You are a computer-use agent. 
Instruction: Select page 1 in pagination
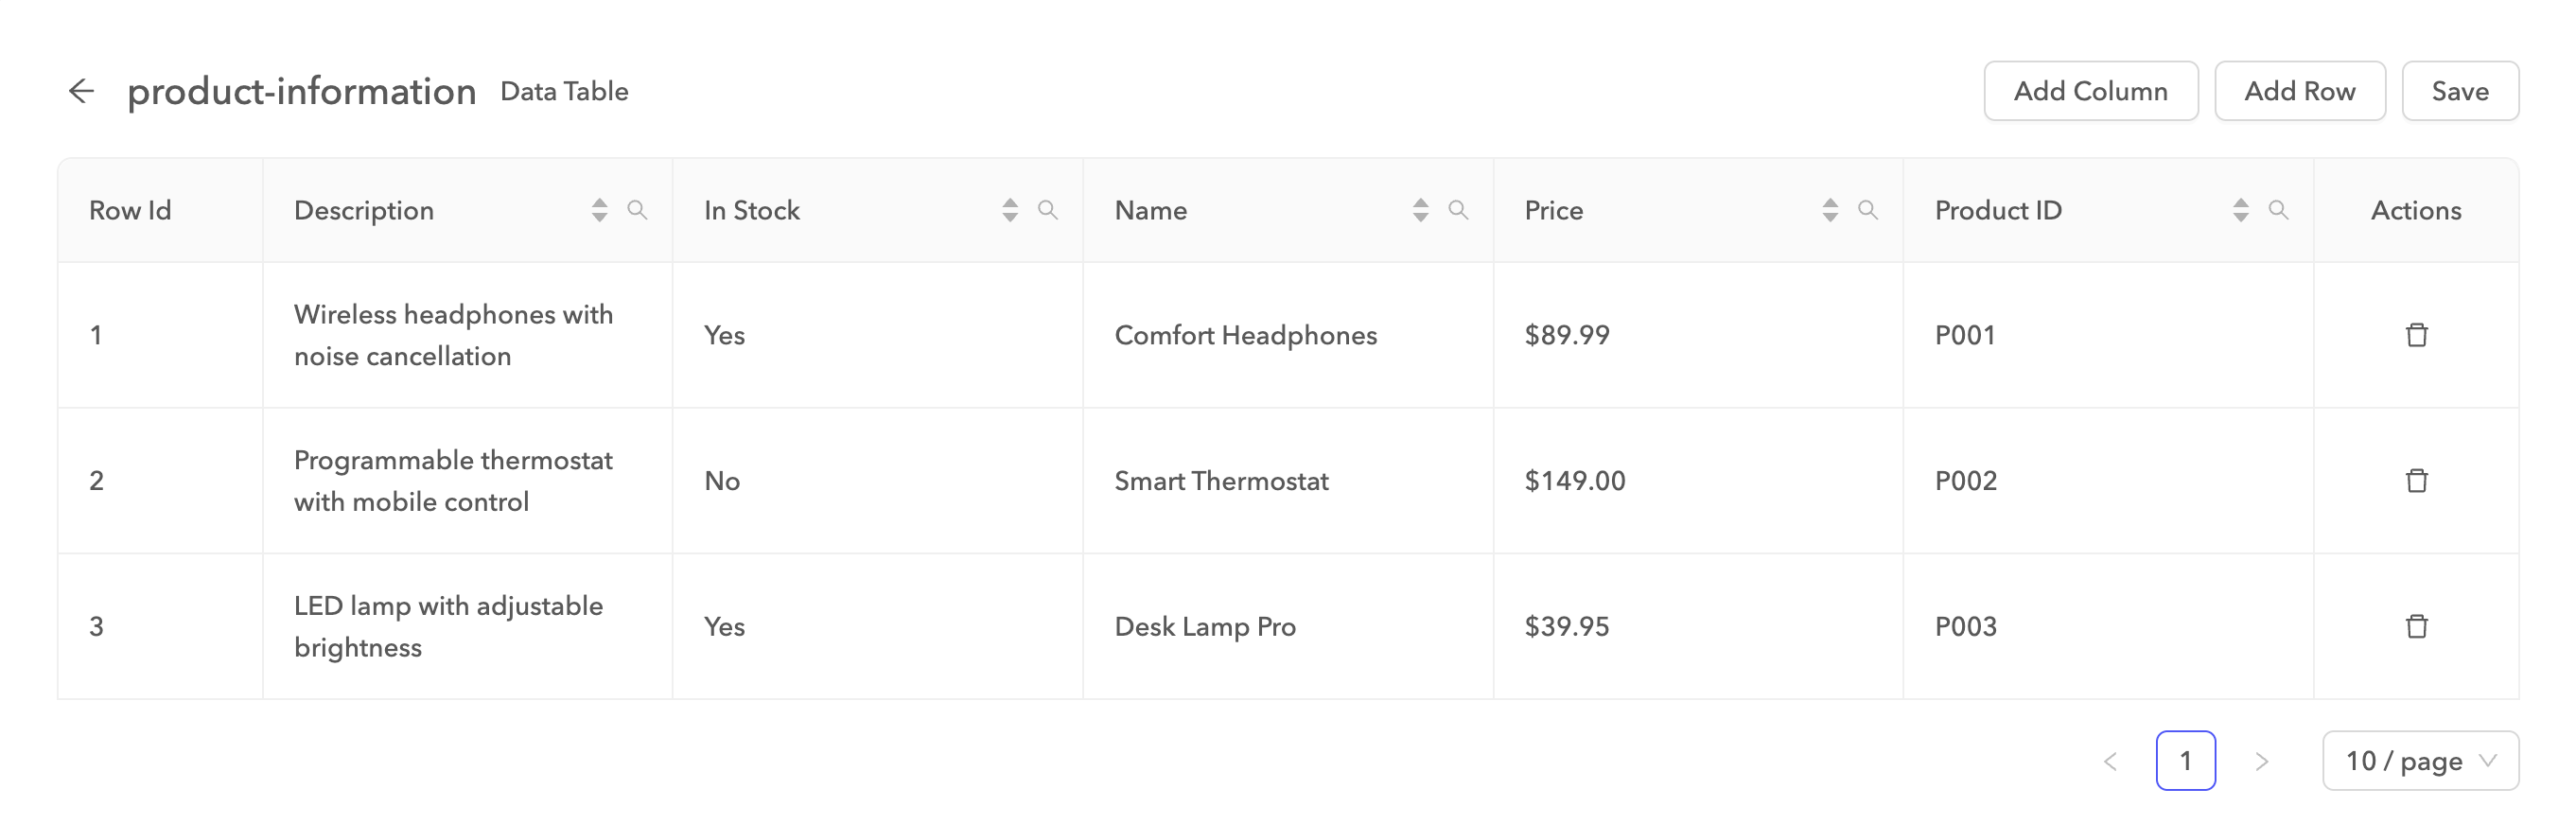[x=2186, y=760]
